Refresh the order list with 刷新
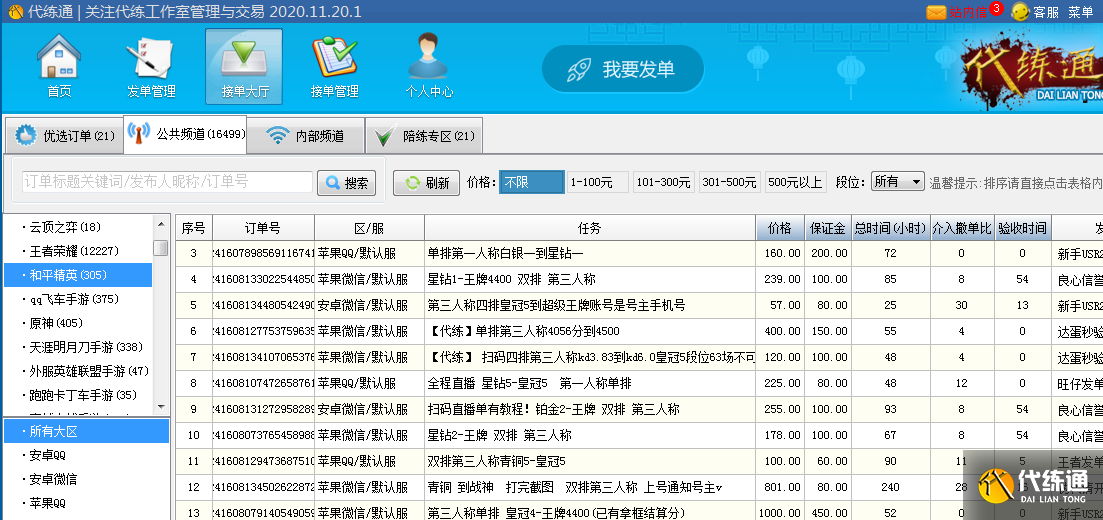This screenshot has width=1103, height=520. tap(426, 183)
